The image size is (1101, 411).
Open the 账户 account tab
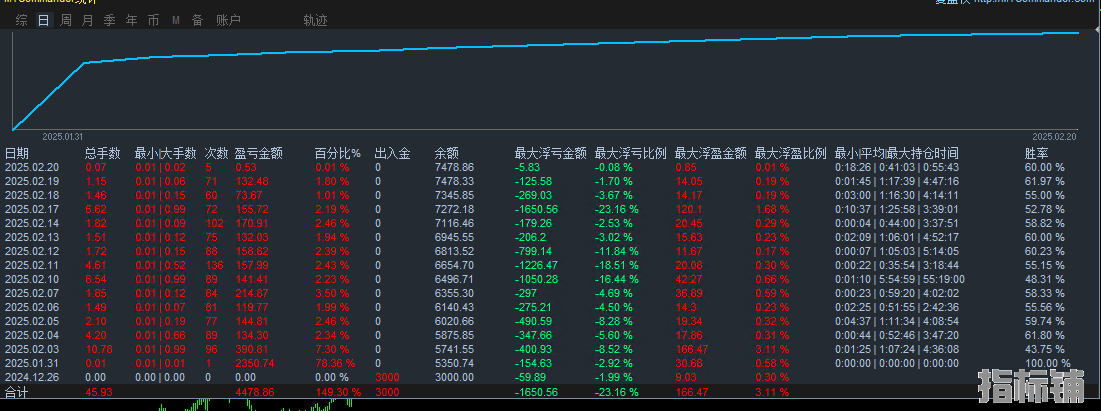coord(228,20)
